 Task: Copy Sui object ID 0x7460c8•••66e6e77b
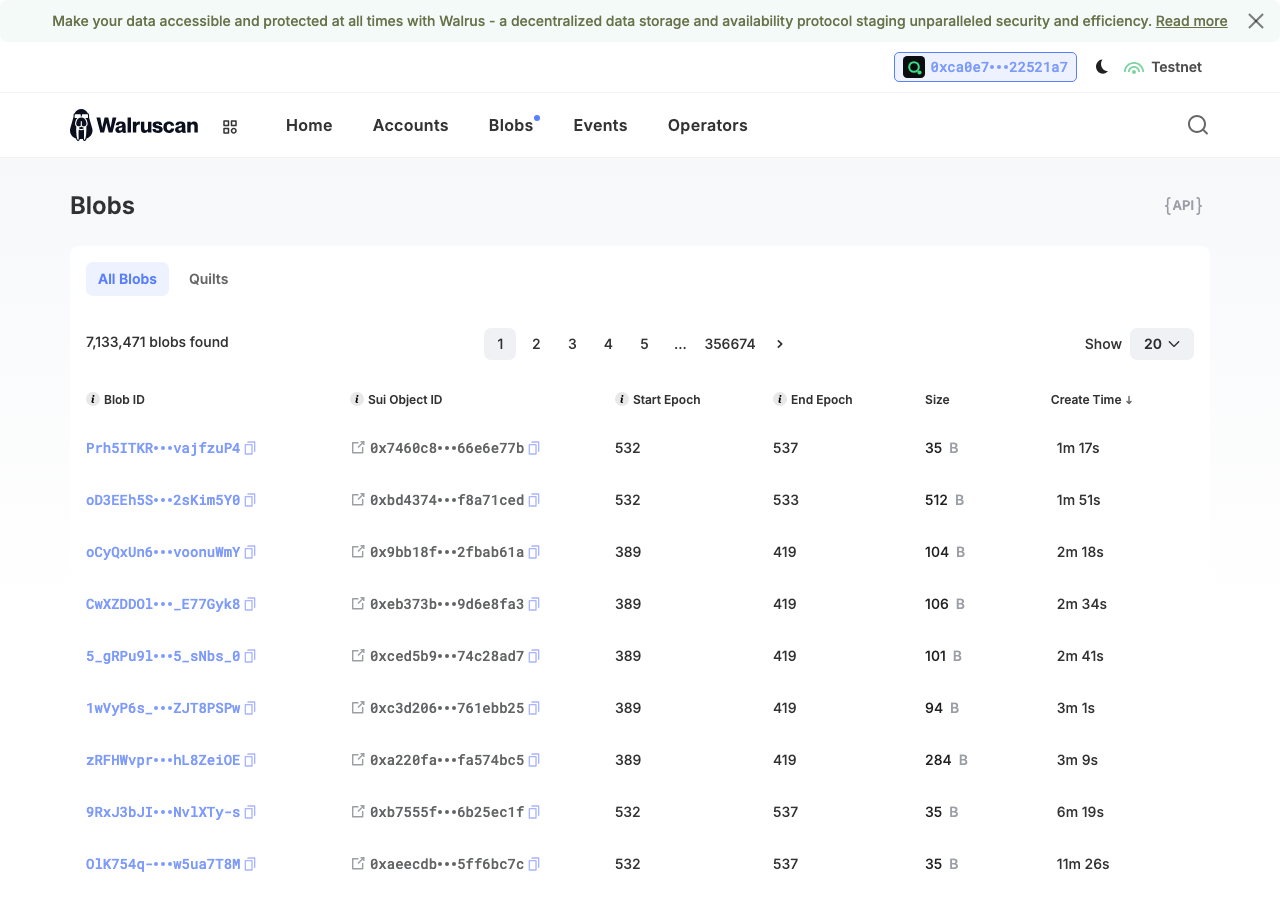534,448
